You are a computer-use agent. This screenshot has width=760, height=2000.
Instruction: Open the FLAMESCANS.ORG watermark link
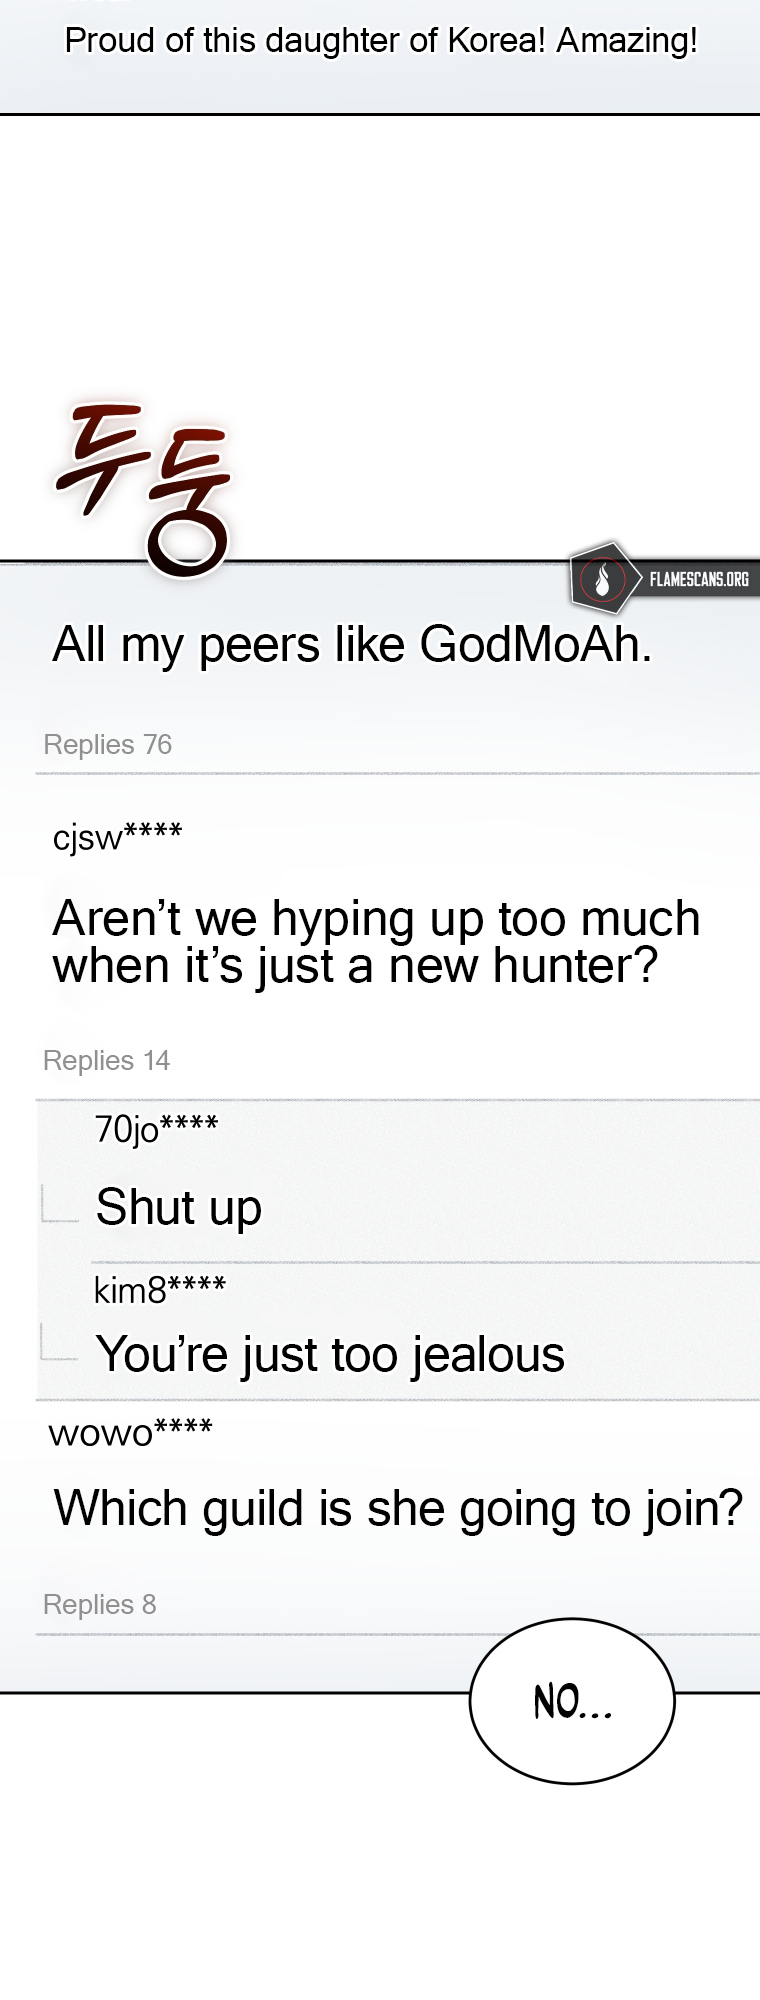tap(698, 579)
